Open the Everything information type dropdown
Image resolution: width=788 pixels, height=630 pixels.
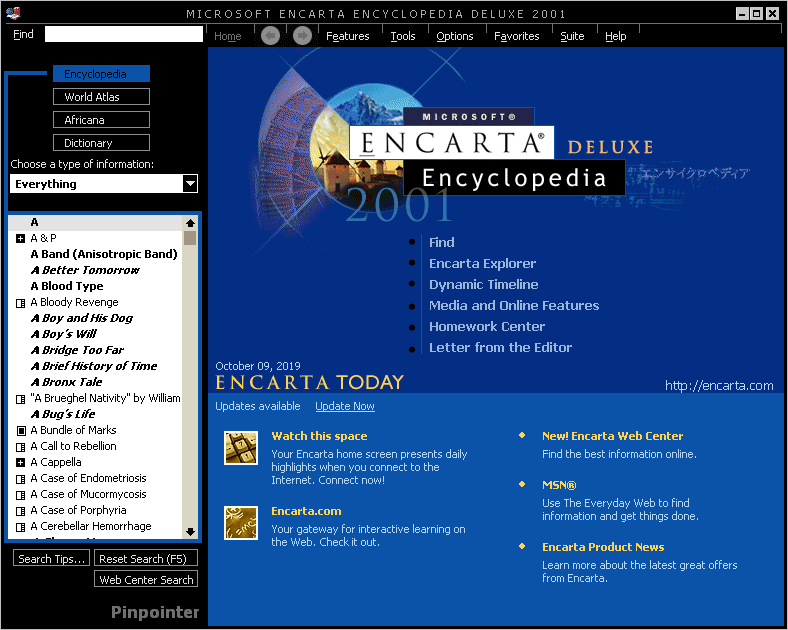click(190, 184)
